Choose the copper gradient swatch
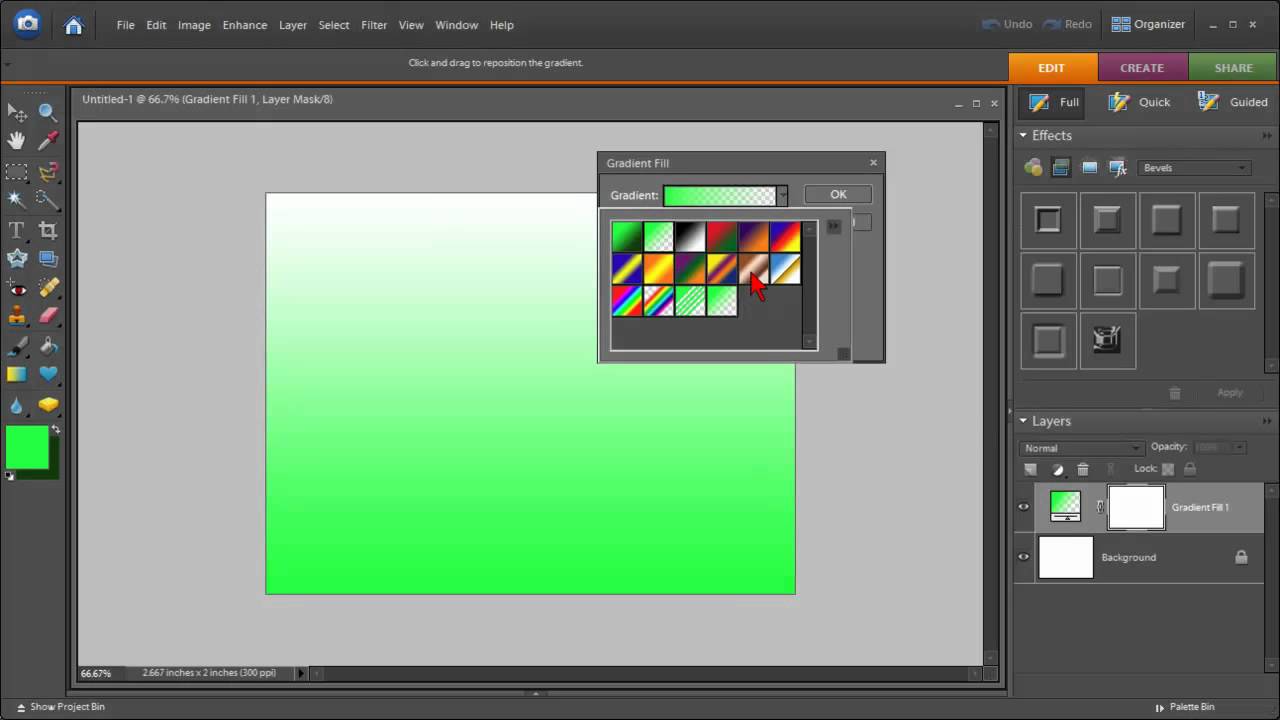Screen dimensions: 1280x720 click(754, 269)
